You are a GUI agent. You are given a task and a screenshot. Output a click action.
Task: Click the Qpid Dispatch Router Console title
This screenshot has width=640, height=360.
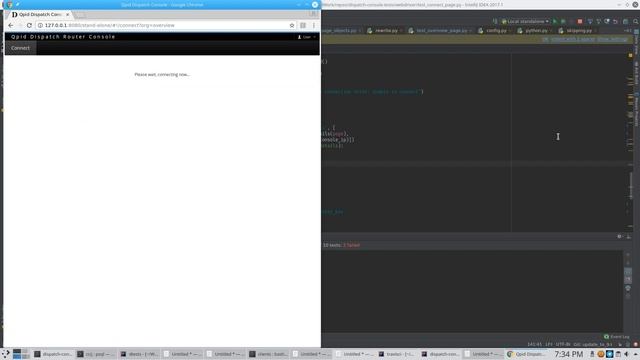63,37
